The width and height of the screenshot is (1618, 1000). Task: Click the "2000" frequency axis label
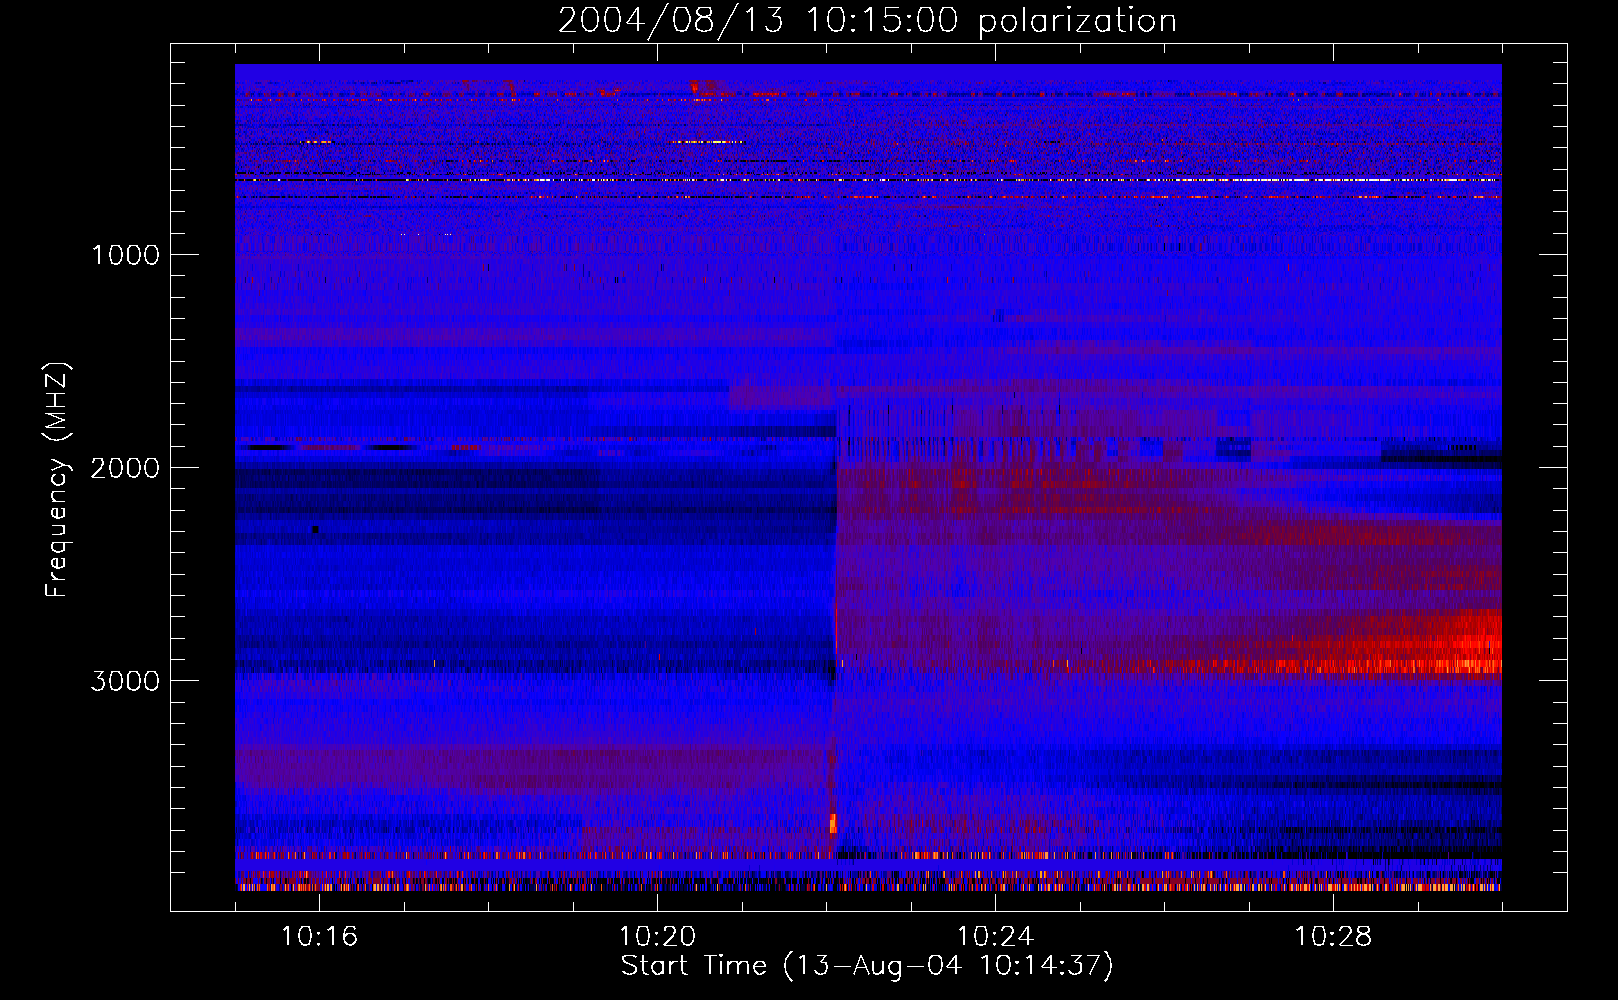tap(125, 468)
